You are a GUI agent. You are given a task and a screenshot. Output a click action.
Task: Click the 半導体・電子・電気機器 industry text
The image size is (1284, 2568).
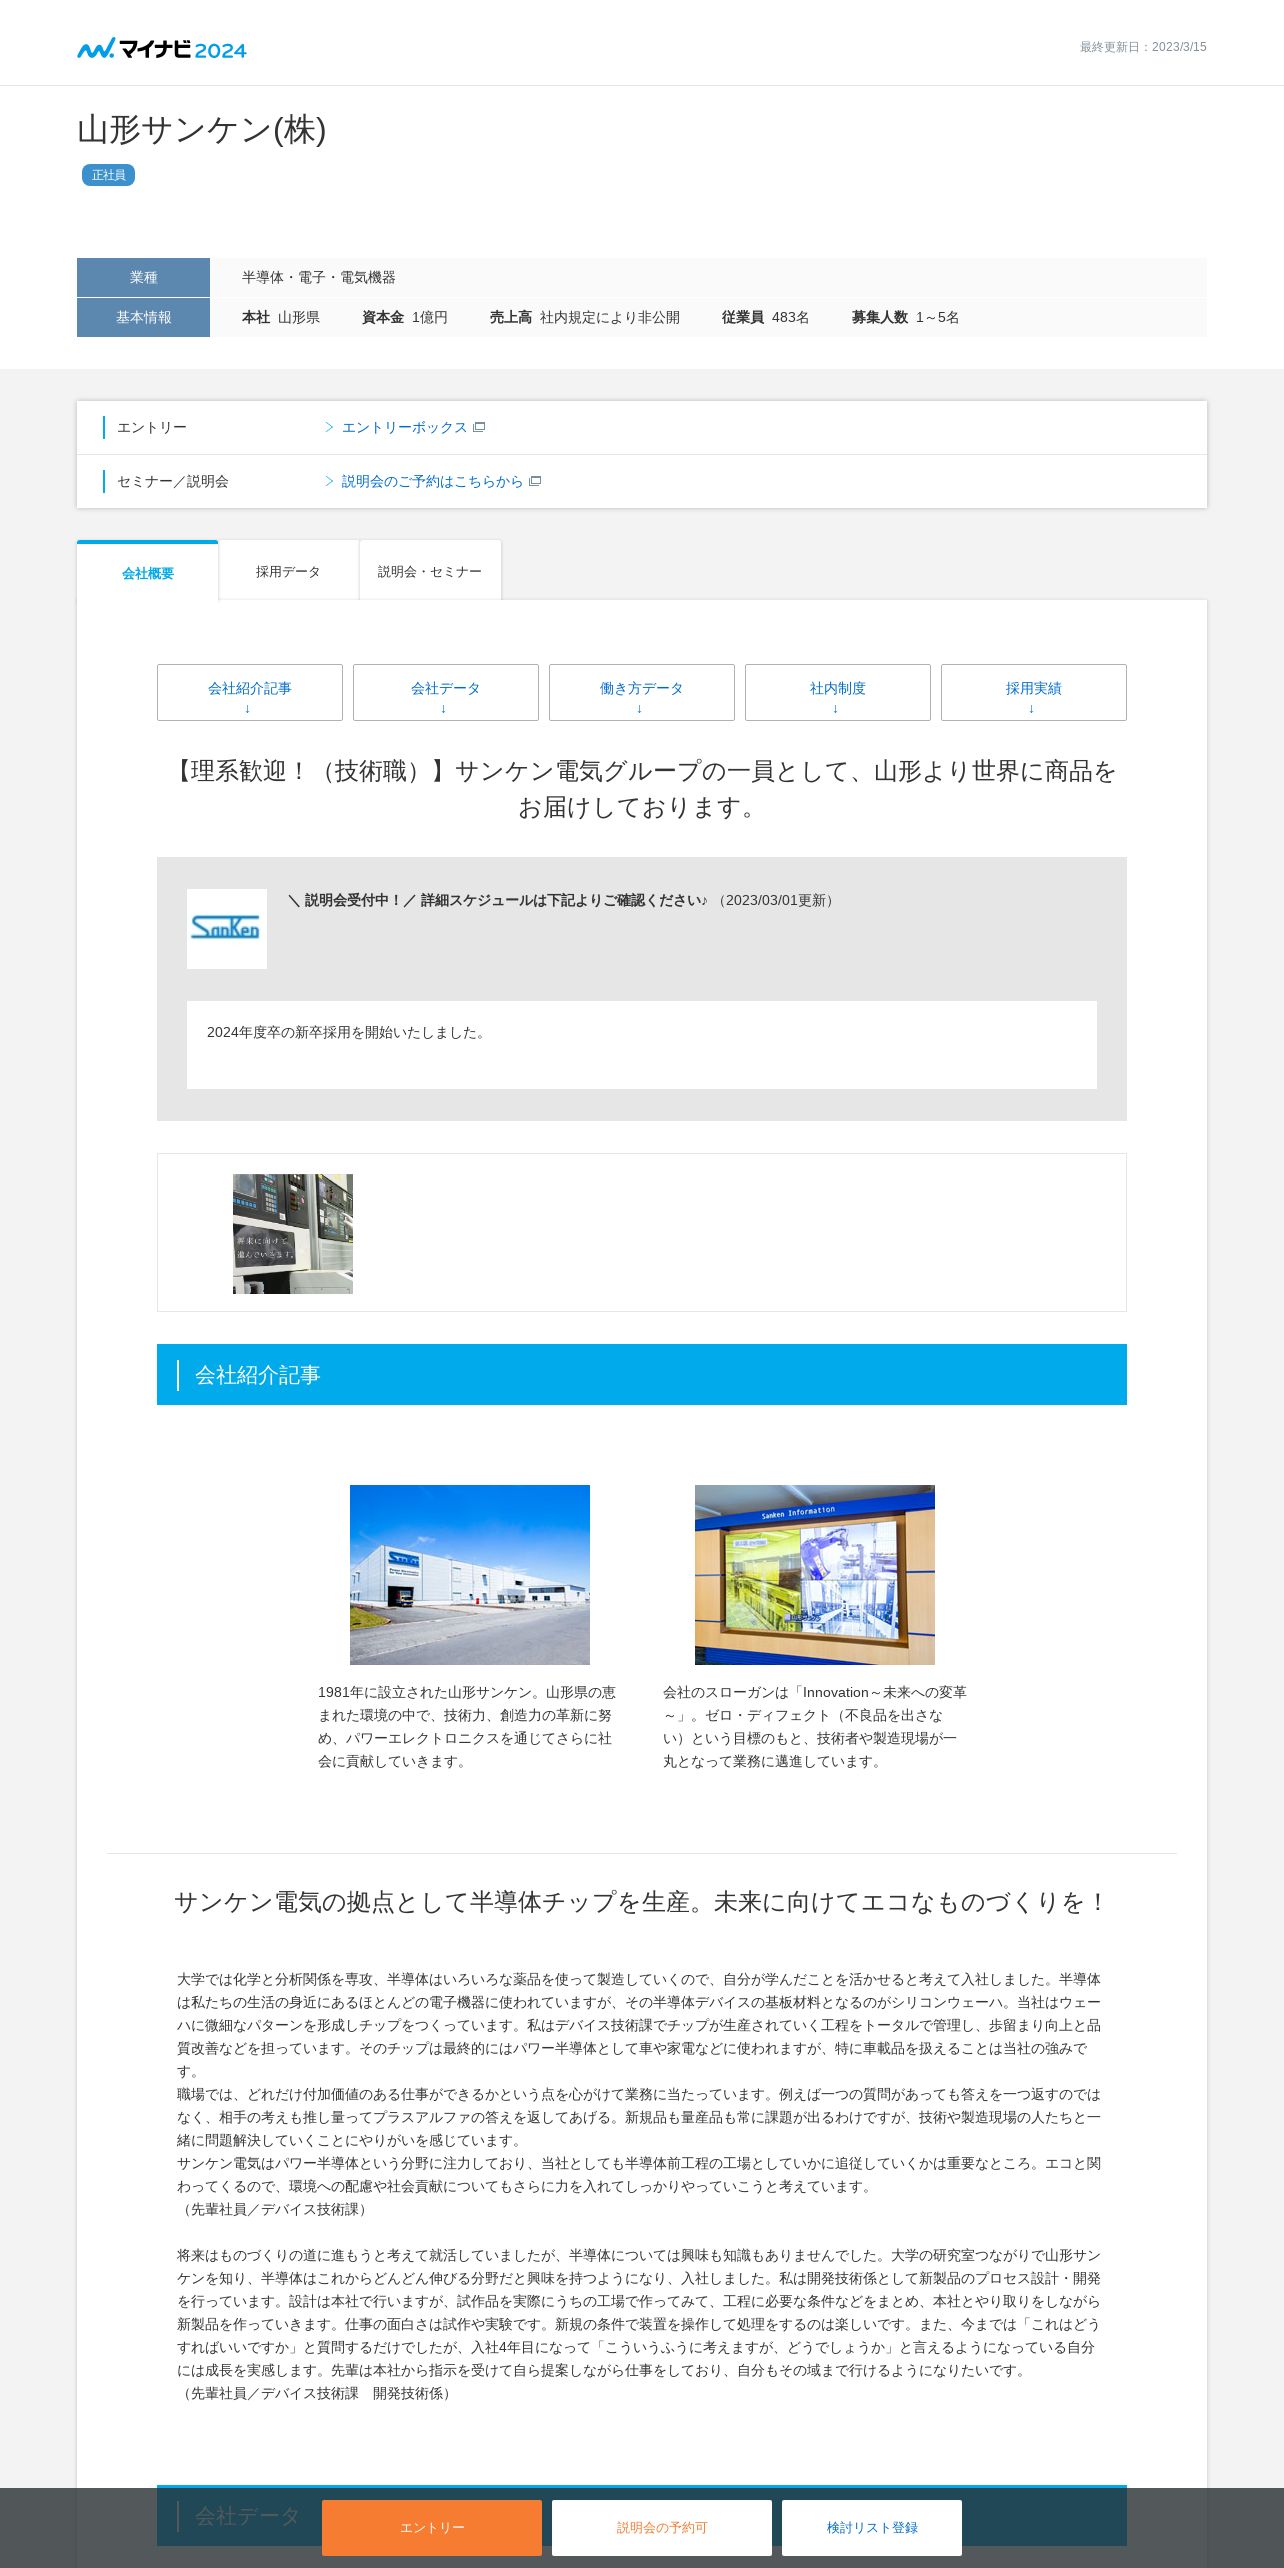point(319,277)
